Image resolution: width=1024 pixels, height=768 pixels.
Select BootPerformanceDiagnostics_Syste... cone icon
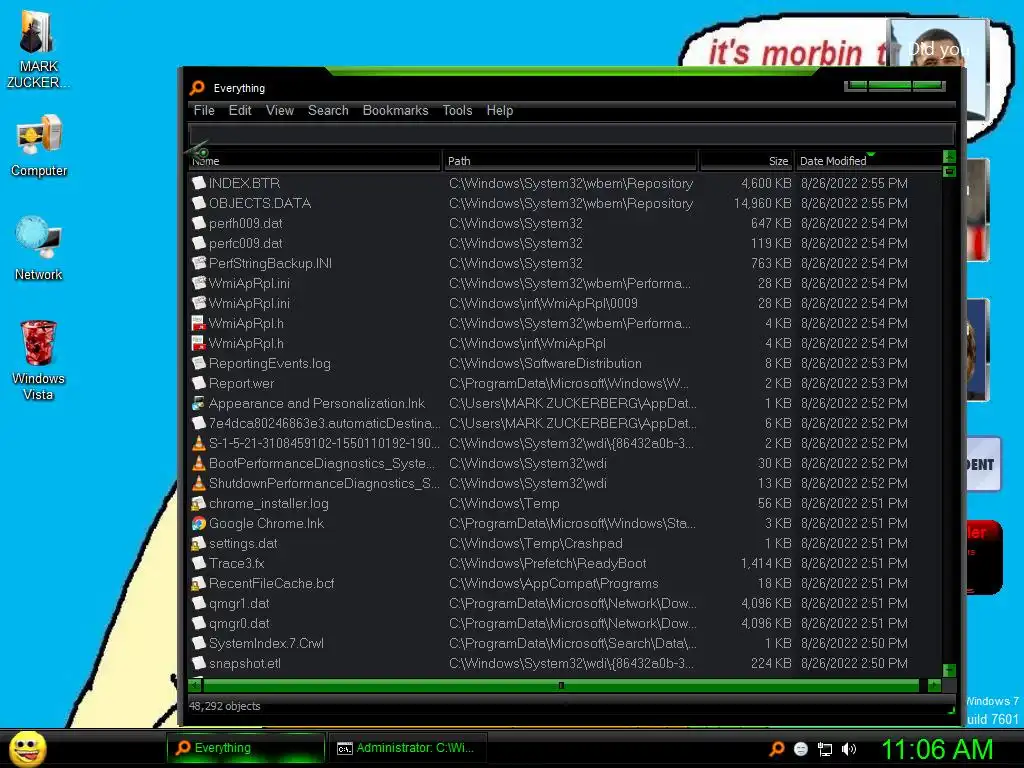click(x=199, y=464)
